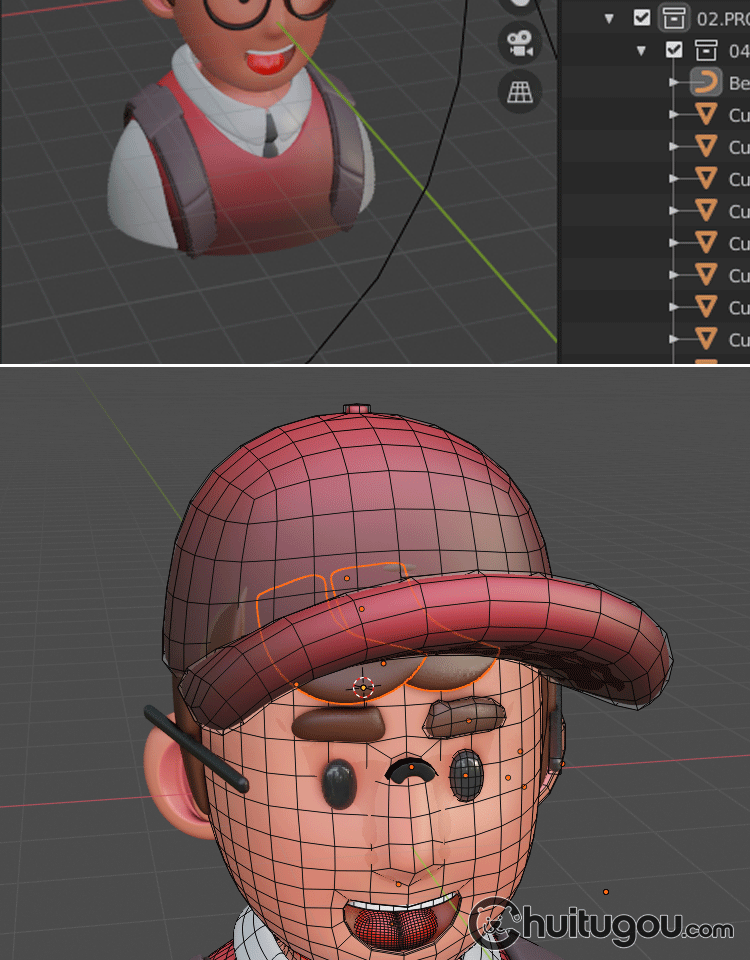Collapse the 04 collection
Viewport: 750px width, 960px height.
pyautogui.click(x=641, y=50)
